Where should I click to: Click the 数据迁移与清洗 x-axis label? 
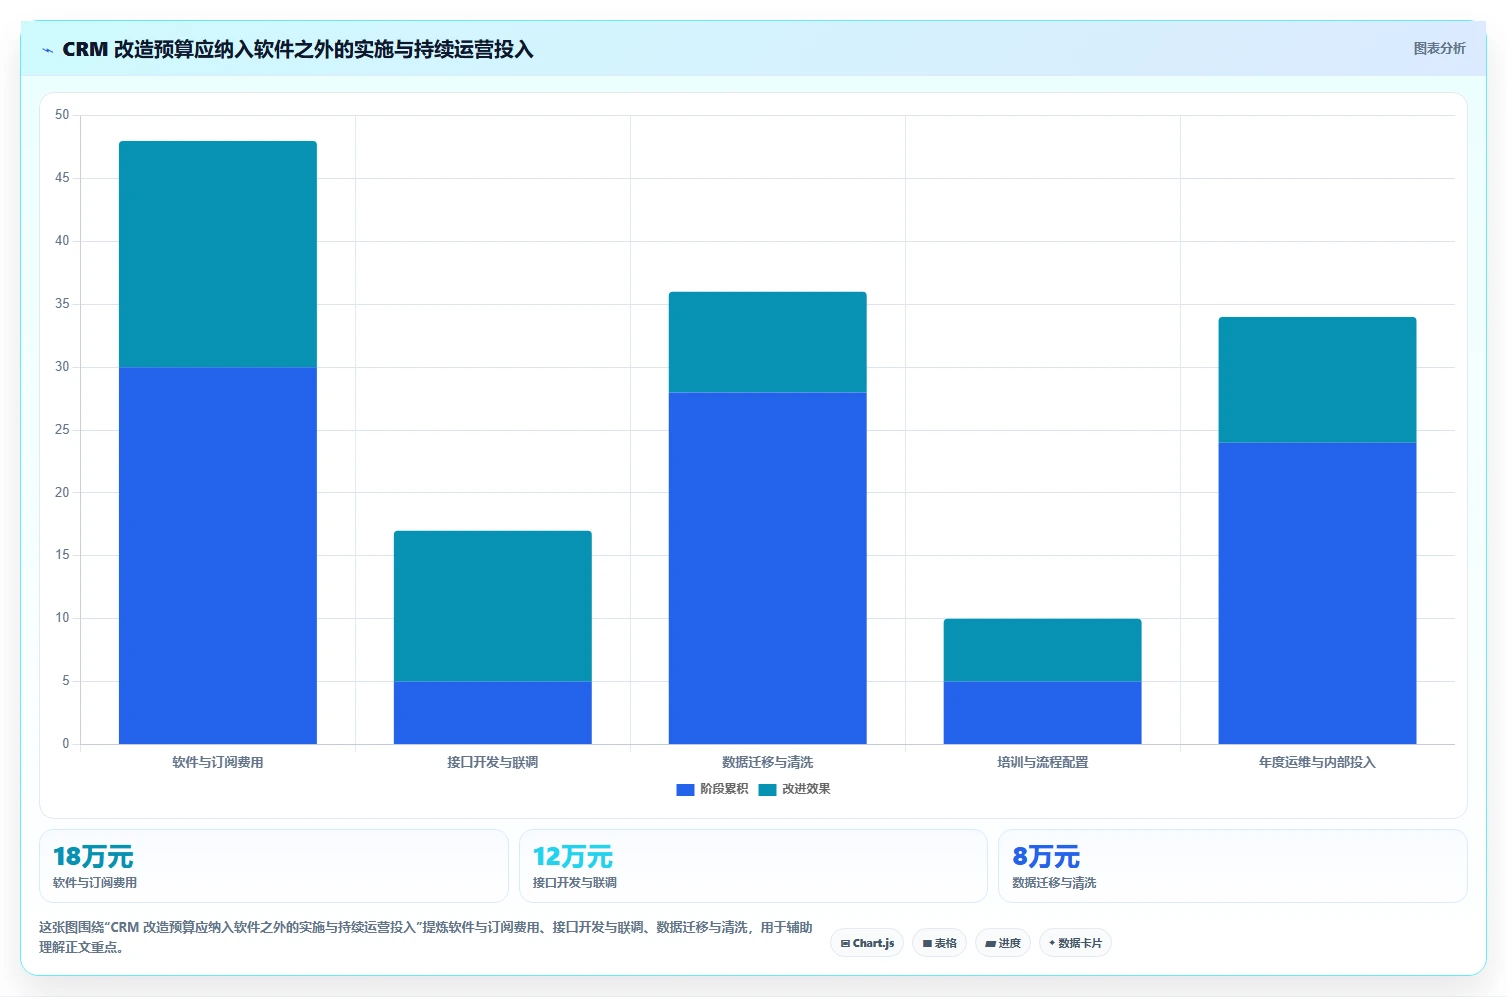768,762
